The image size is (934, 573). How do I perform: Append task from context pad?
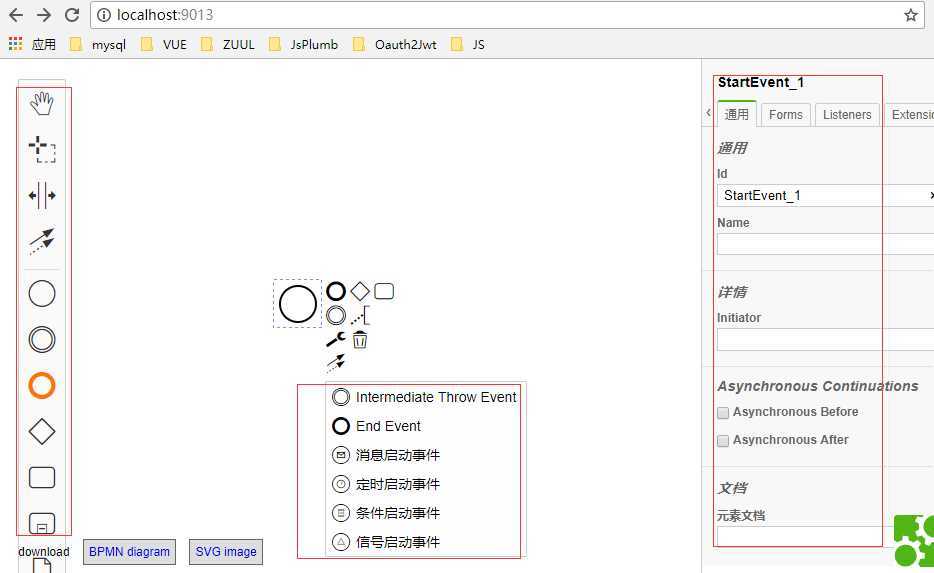pos(384,291)
